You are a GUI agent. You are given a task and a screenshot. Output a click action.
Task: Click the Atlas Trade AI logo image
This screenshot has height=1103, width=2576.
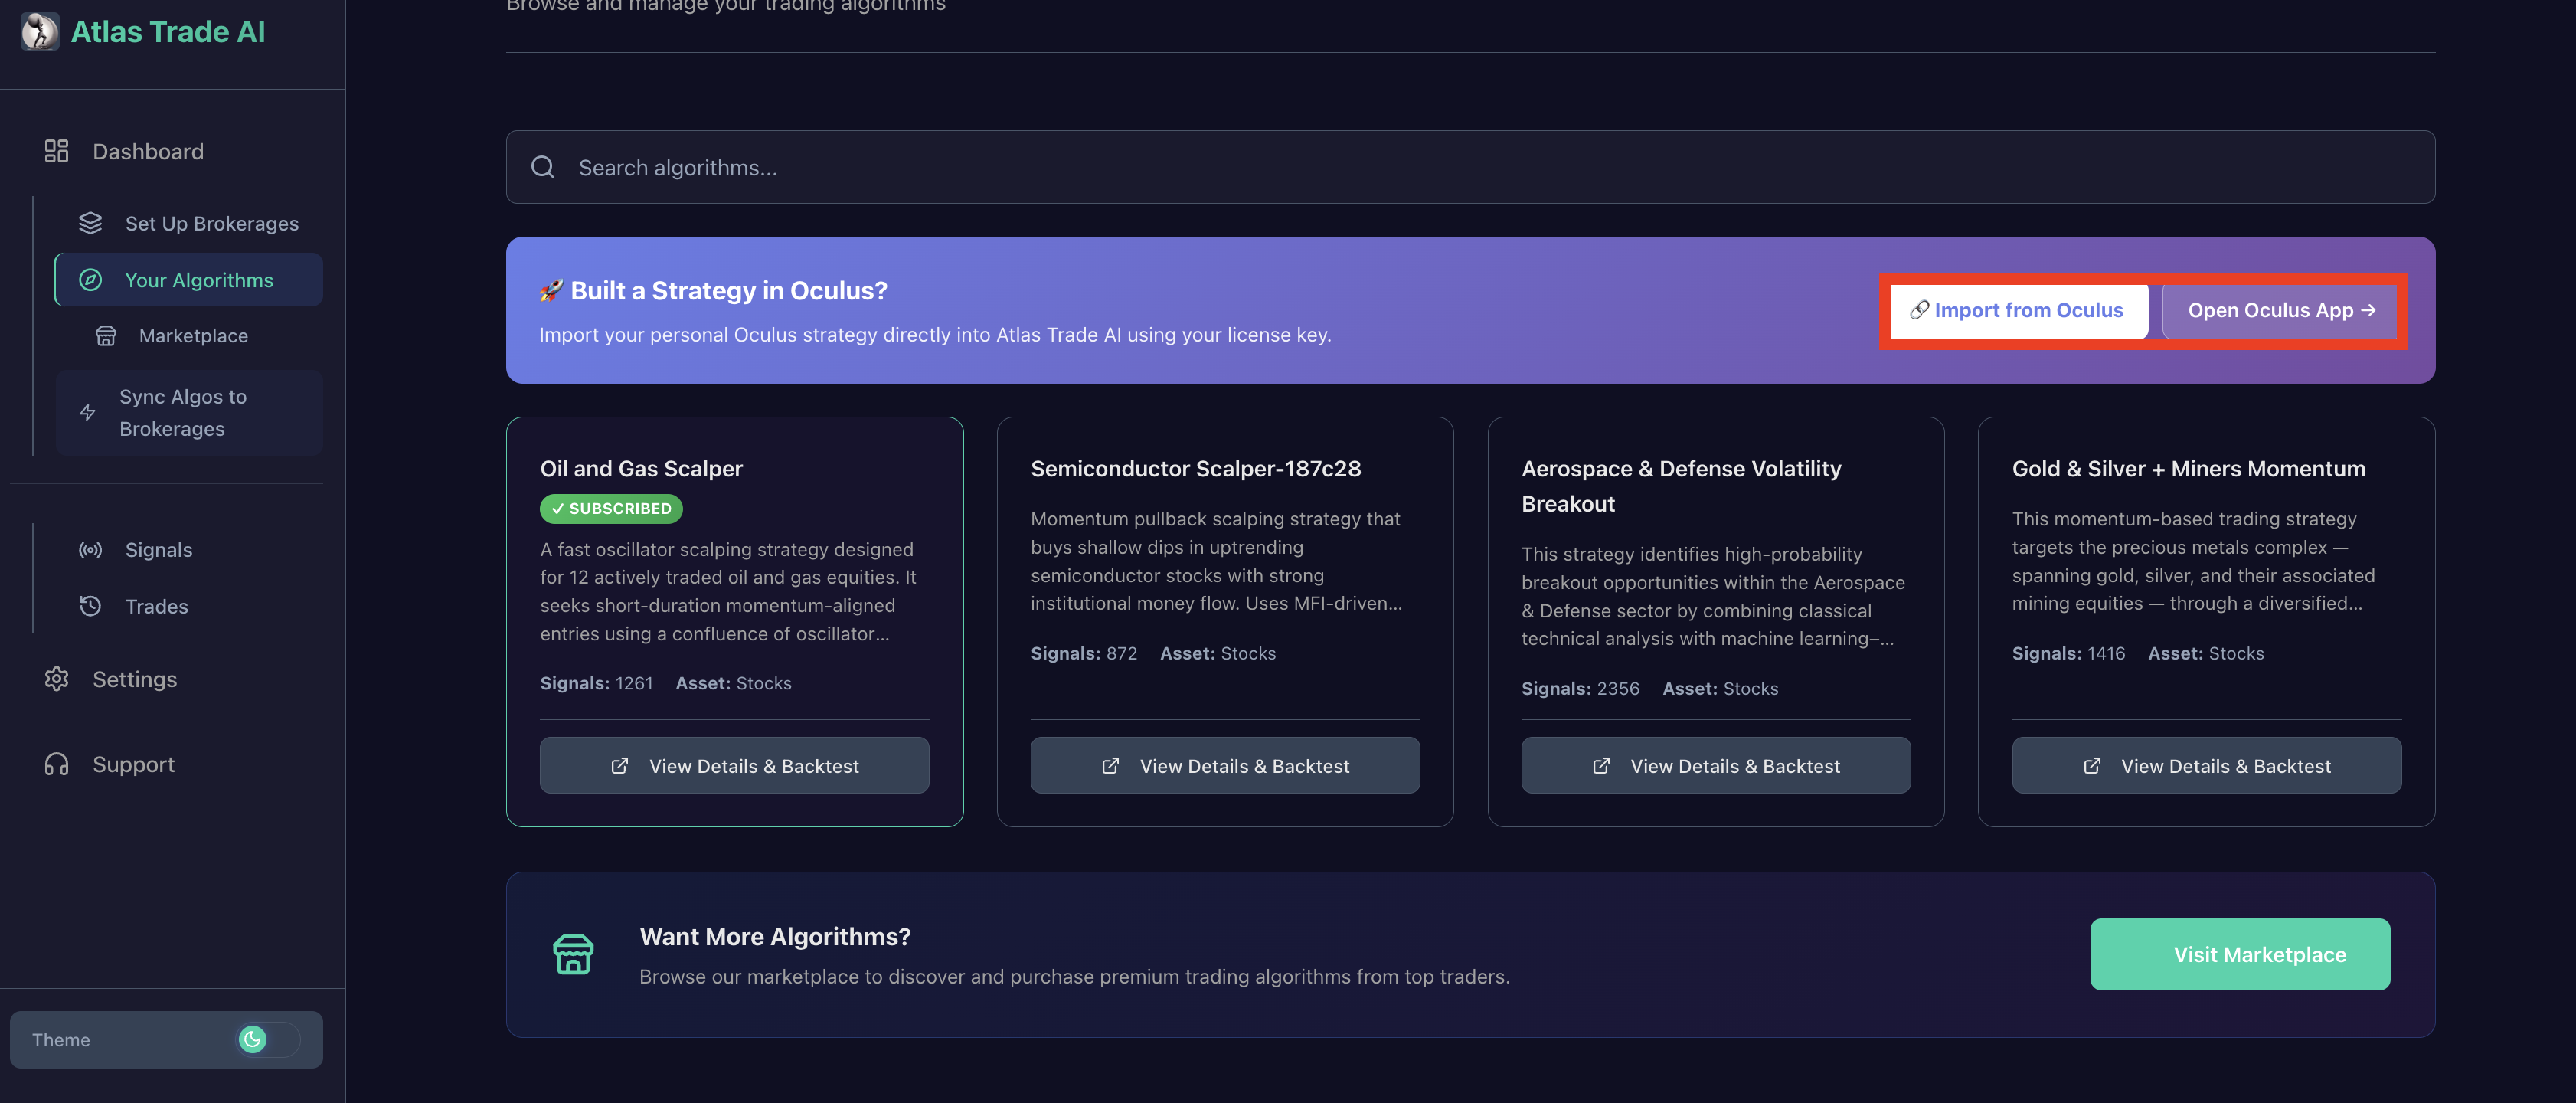coord(40,31)
